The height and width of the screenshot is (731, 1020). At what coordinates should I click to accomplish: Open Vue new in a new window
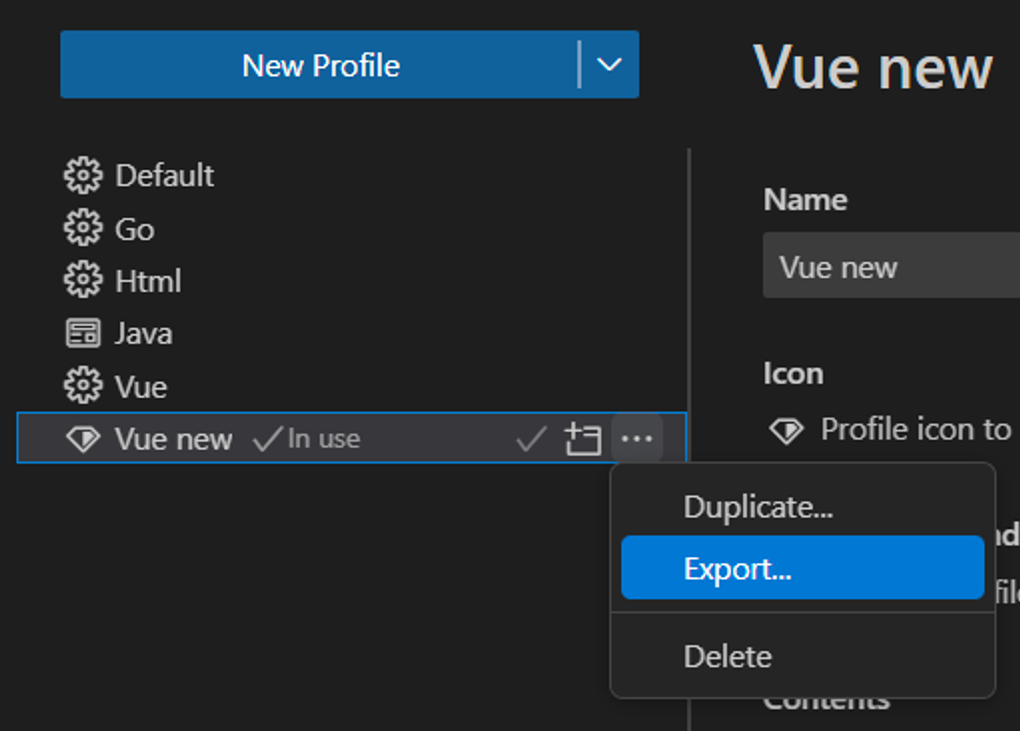tap(582, 438)
